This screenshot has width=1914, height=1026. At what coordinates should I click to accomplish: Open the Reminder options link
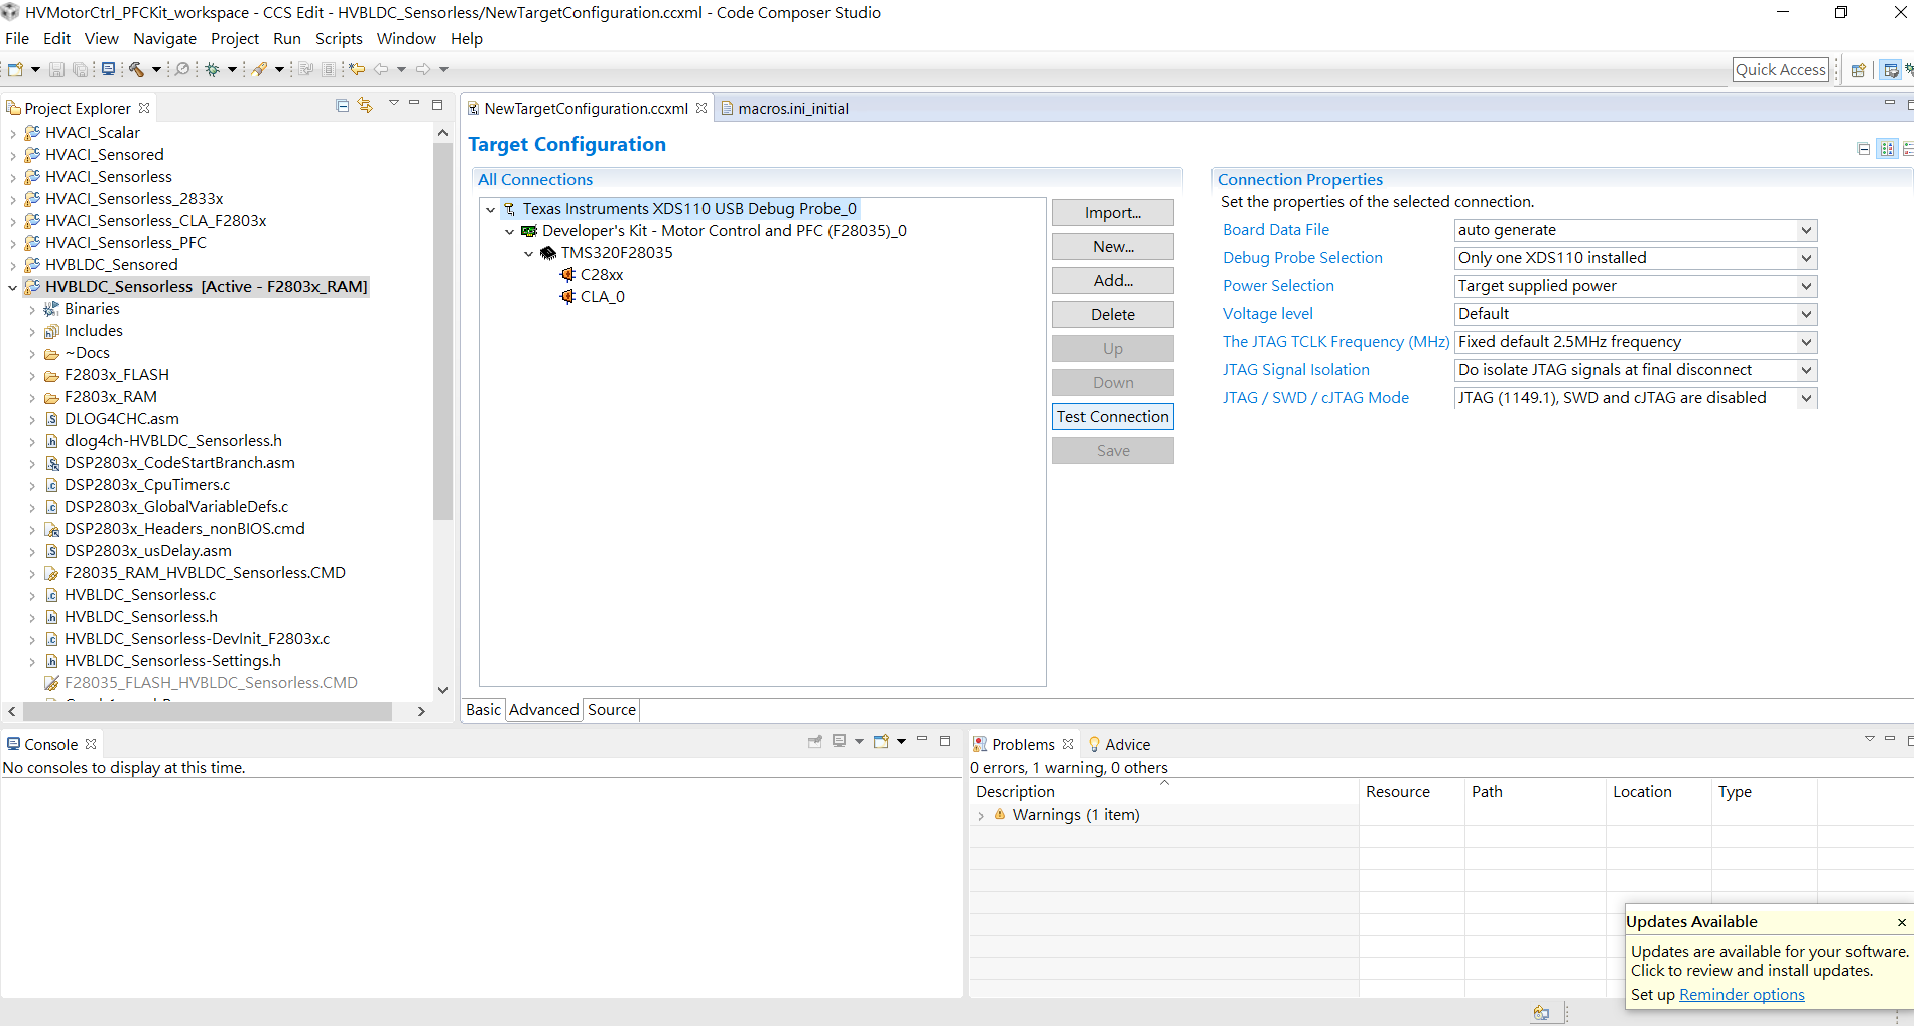pos(1742,995)
